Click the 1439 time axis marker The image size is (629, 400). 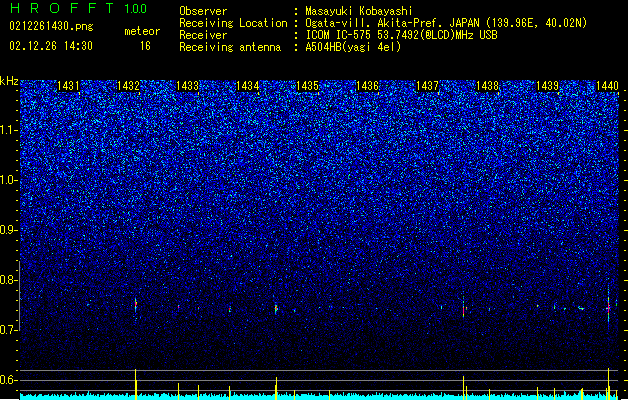pyautogui.click(x=547, y=85)
